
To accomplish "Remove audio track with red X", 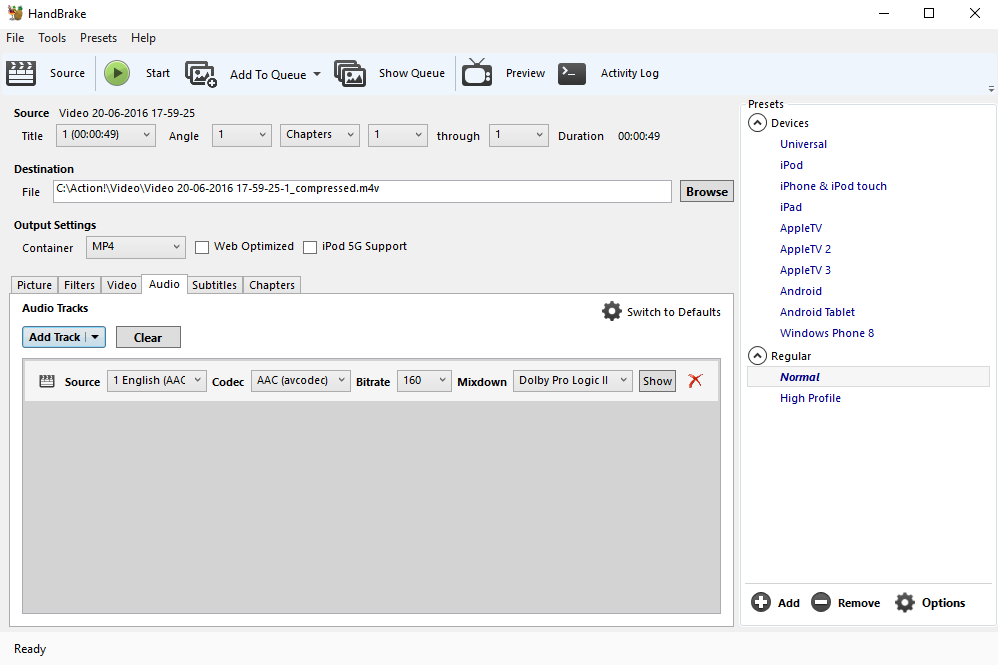I will tap(695, 381).
